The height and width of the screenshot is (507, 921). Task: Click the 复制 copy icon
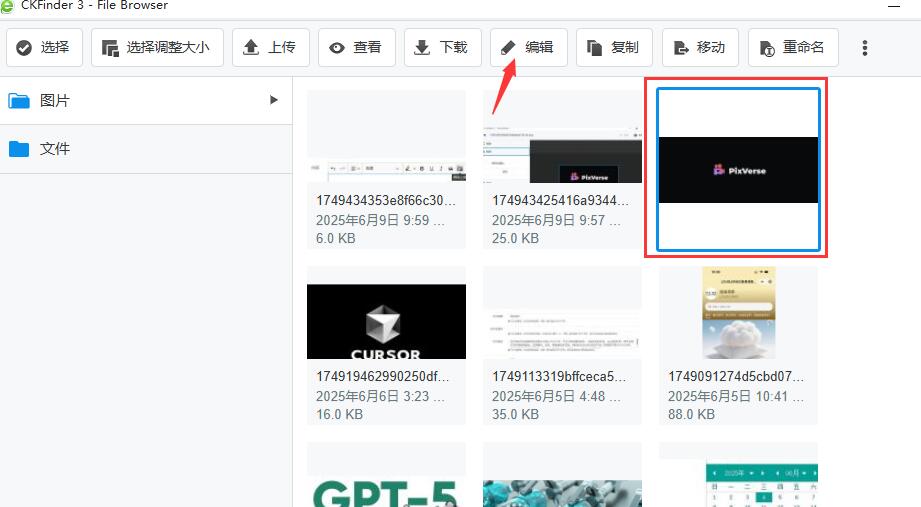594,47
